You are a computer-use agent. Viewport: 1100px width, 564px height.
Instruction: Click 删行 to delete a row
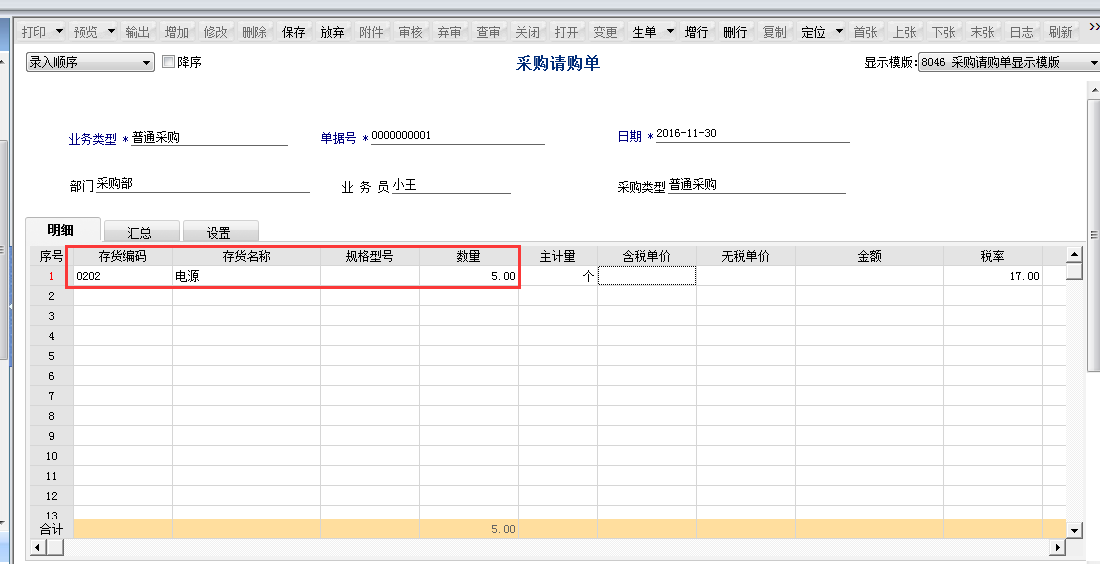[735, 32]
